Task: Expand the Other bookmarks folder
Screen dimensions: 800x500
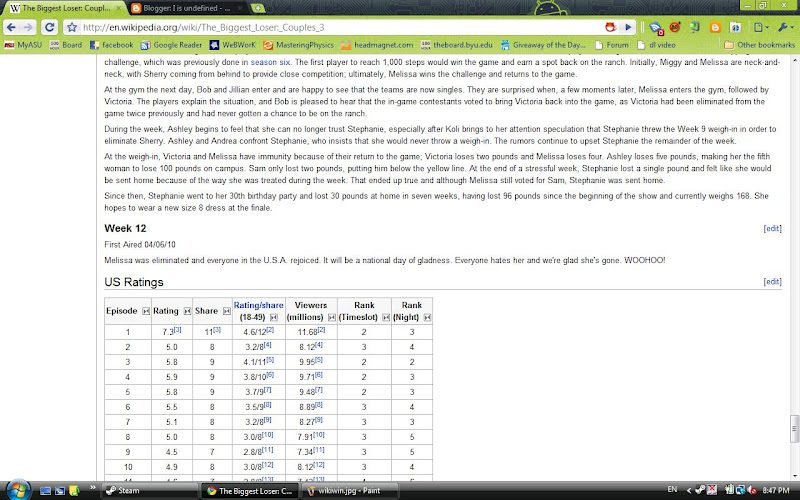Action: click(x=759, y=45)
